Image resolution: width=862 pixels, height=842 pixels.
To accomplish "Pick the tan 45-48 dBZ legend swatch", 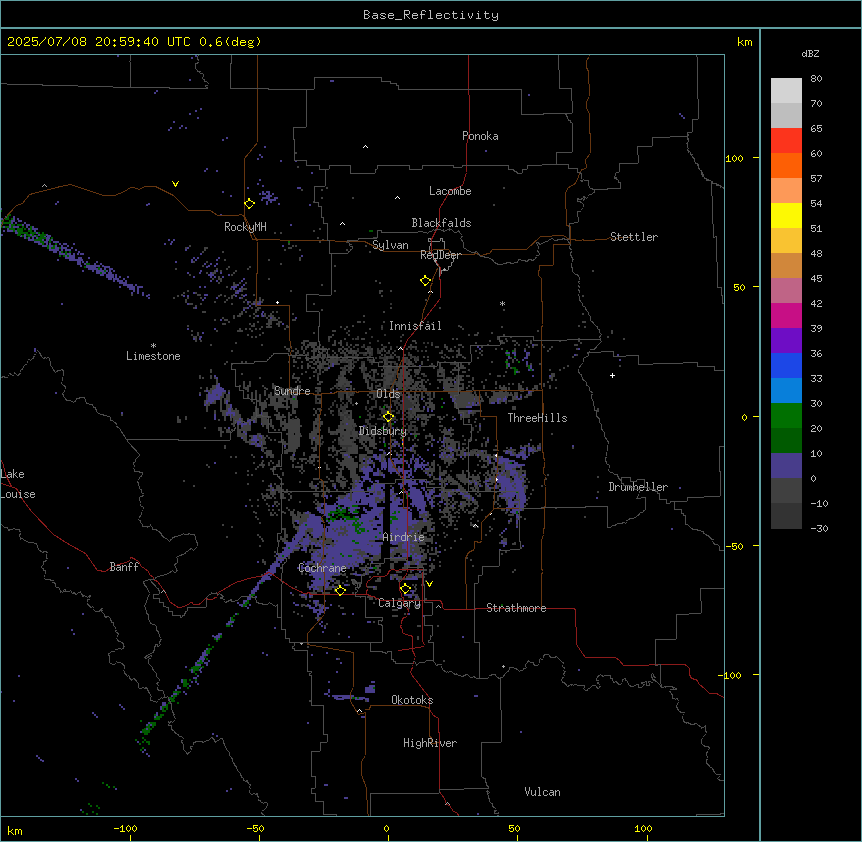I will pos(786,266).
